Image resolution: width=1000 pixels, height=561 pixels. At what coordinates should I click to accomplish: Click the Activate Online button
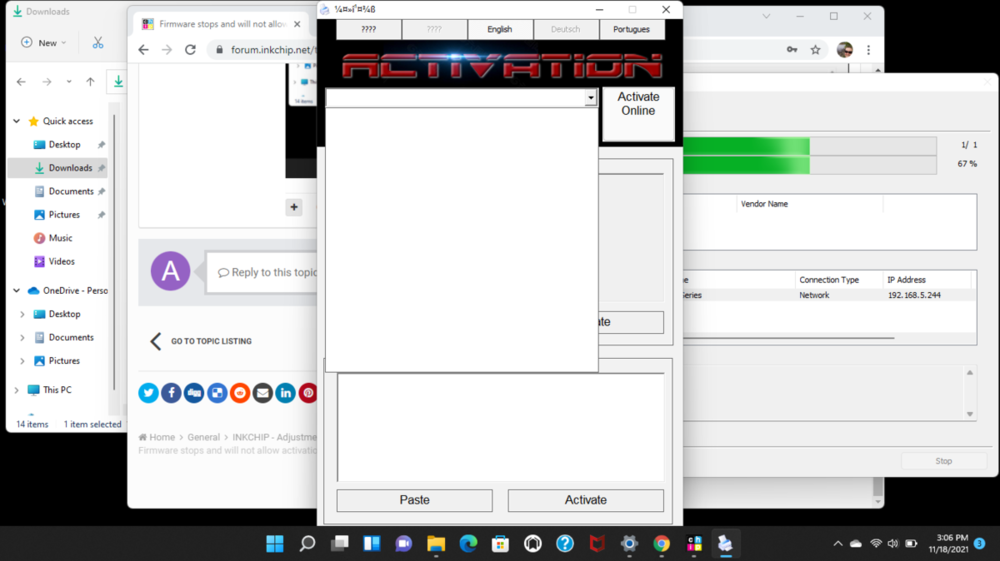638,104
